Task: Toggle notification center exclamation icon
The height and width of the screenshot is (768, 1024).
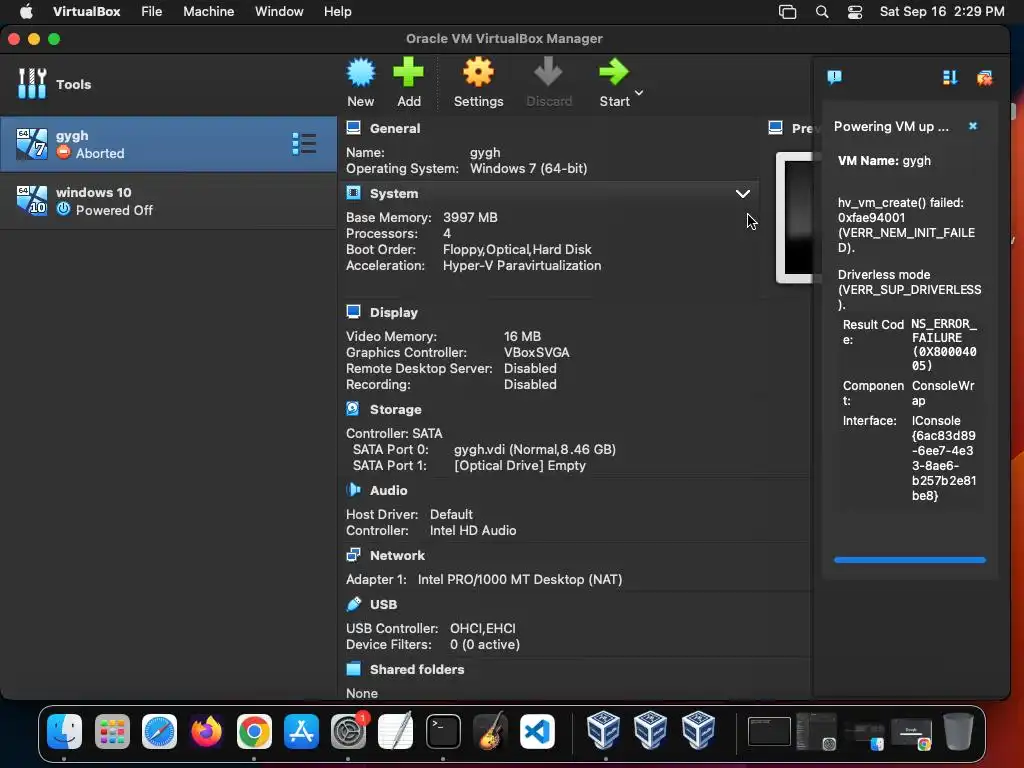Action: [835, 77]
